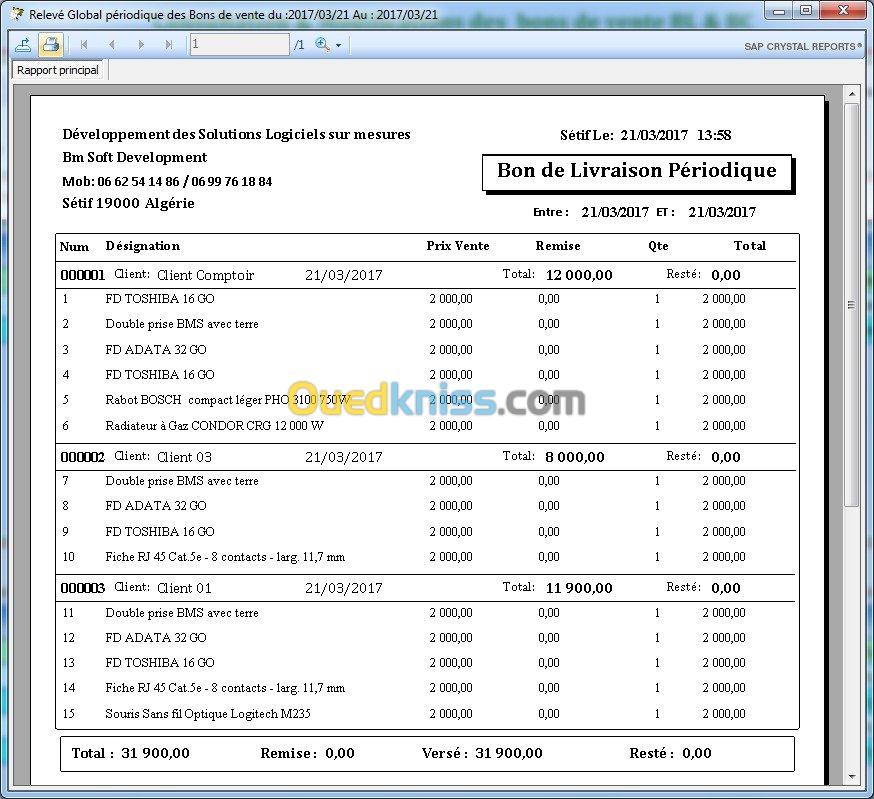Click the Bon de Livraison Périodique title
874x799 pixels.
637,171
